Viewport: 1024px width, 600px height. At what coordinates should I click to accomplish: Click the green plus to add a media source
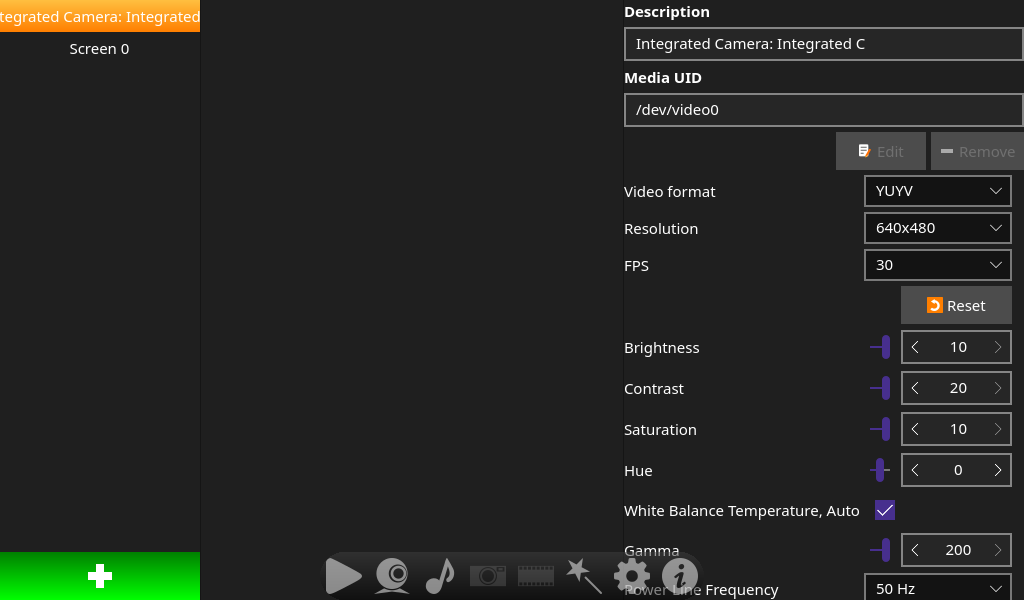tap(99, 575)
